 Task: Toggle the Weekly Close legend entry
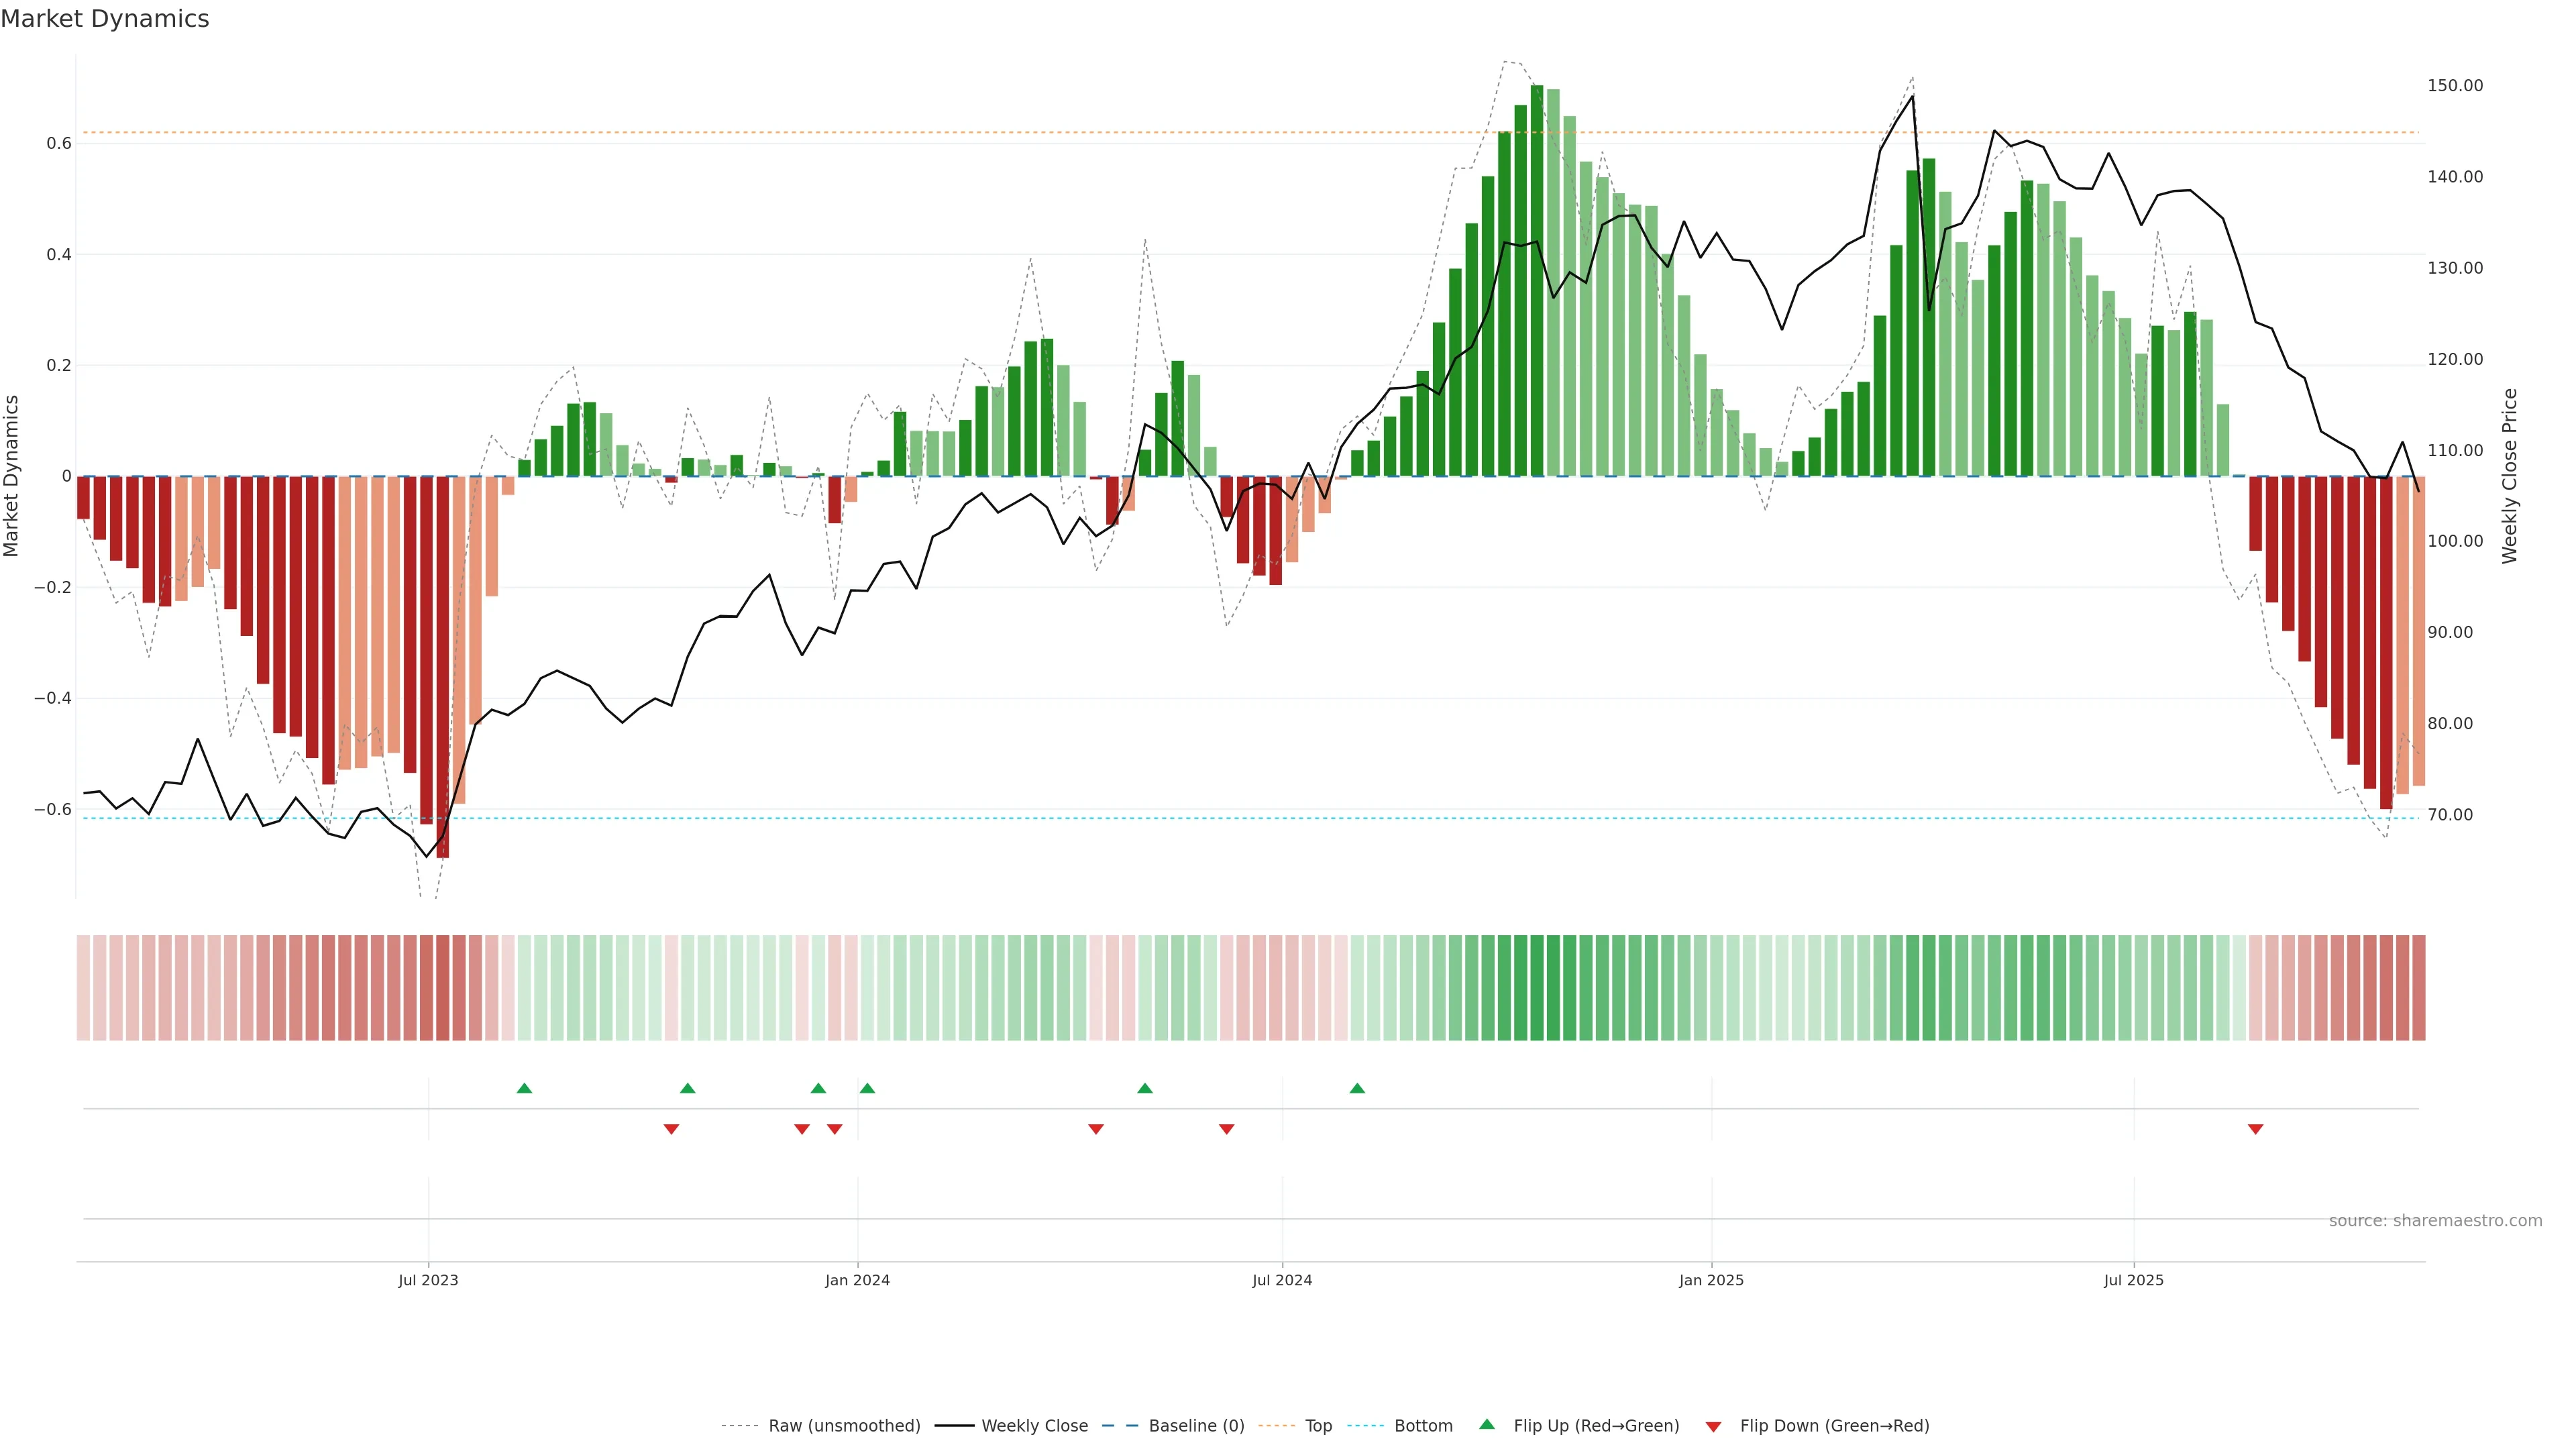pos(1034,1426)
